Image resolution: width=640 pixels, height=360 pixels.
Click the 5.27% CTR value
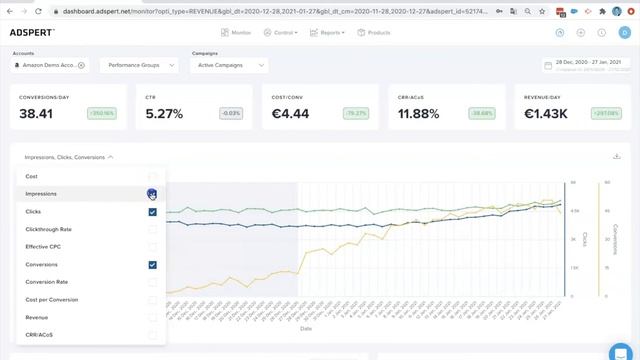(164, 114)
